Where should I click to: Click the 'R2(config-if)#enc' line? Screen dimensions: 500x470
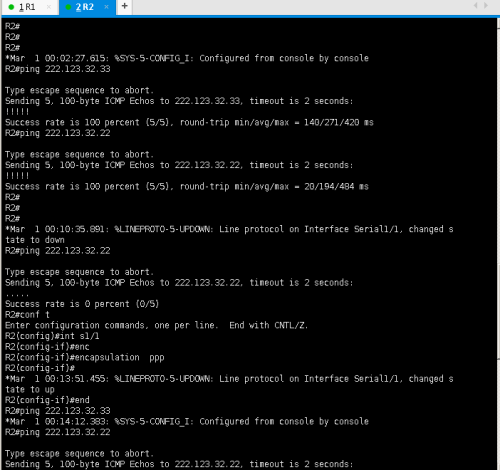coord(47,347)
